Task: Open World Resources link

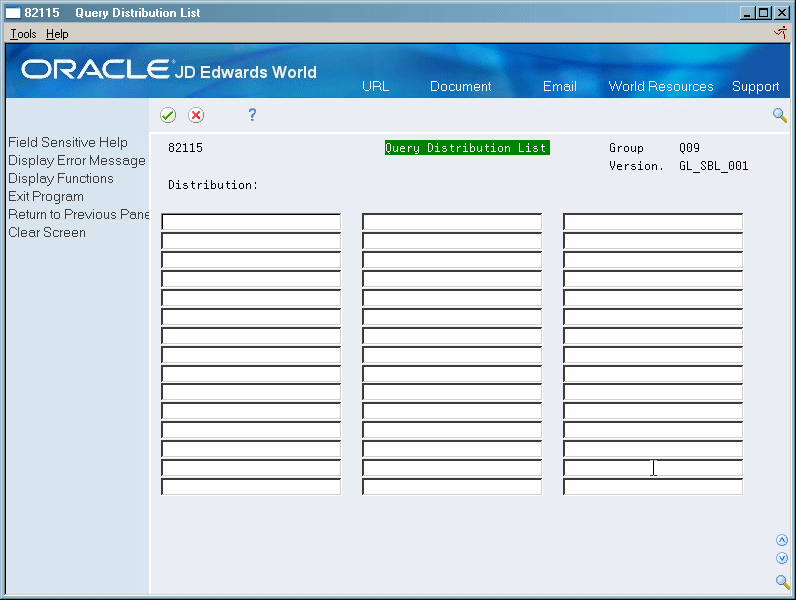Action: click(661, 86)
